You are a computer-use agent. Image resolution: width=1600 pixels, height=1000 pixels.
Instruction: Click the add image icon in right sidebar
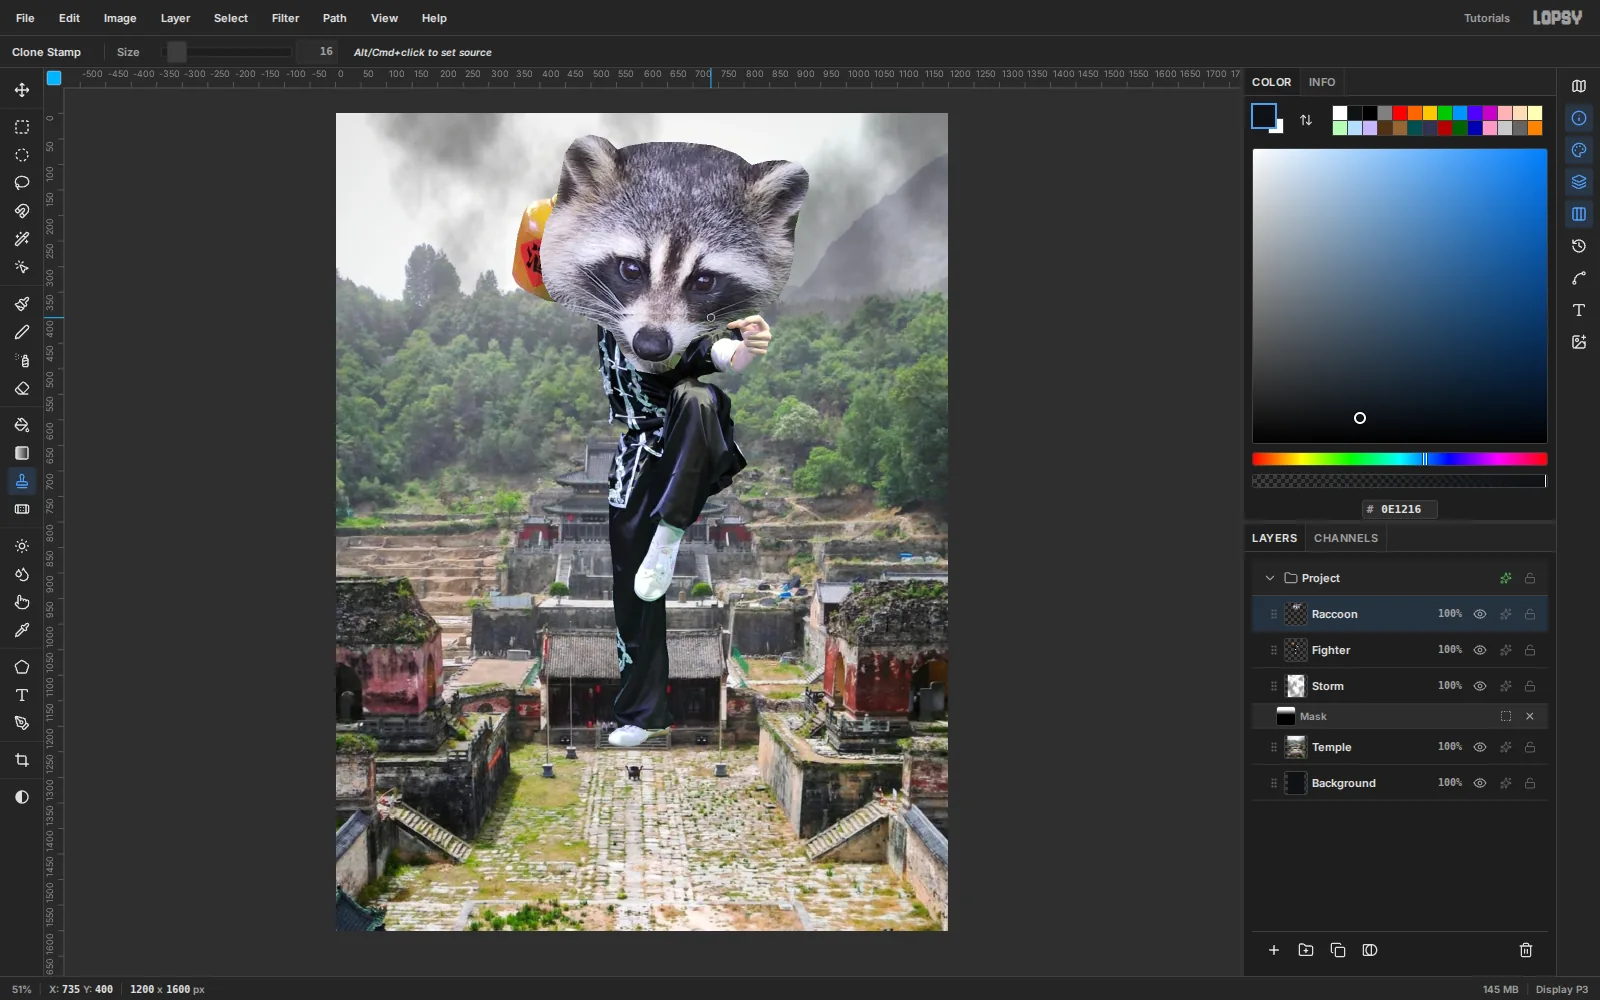[x=1579, y=342]
